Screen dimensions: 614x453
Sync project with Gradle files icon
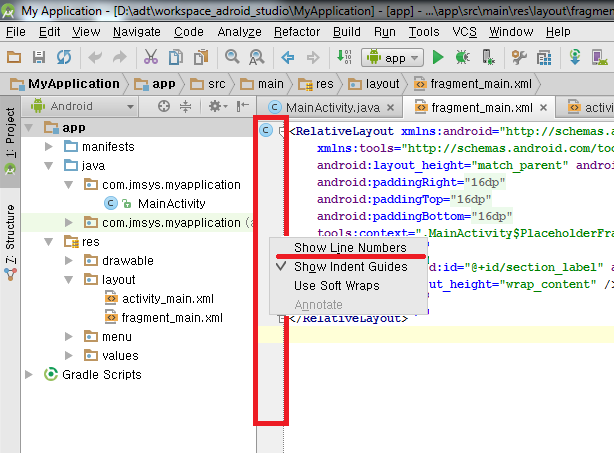575,57
